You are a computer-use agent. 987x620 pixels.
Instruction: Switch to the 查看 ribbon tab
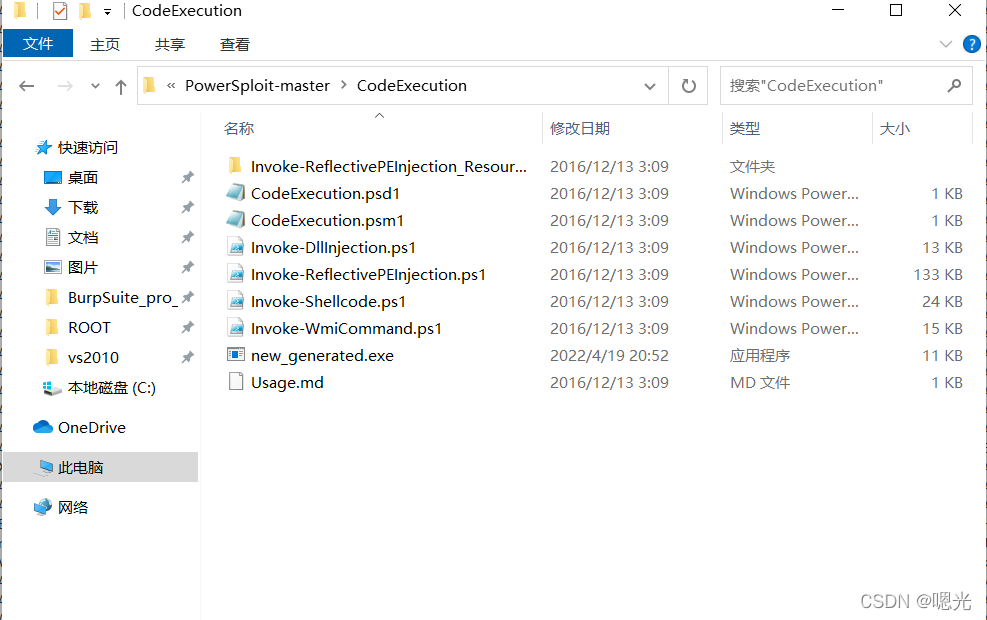235,44
